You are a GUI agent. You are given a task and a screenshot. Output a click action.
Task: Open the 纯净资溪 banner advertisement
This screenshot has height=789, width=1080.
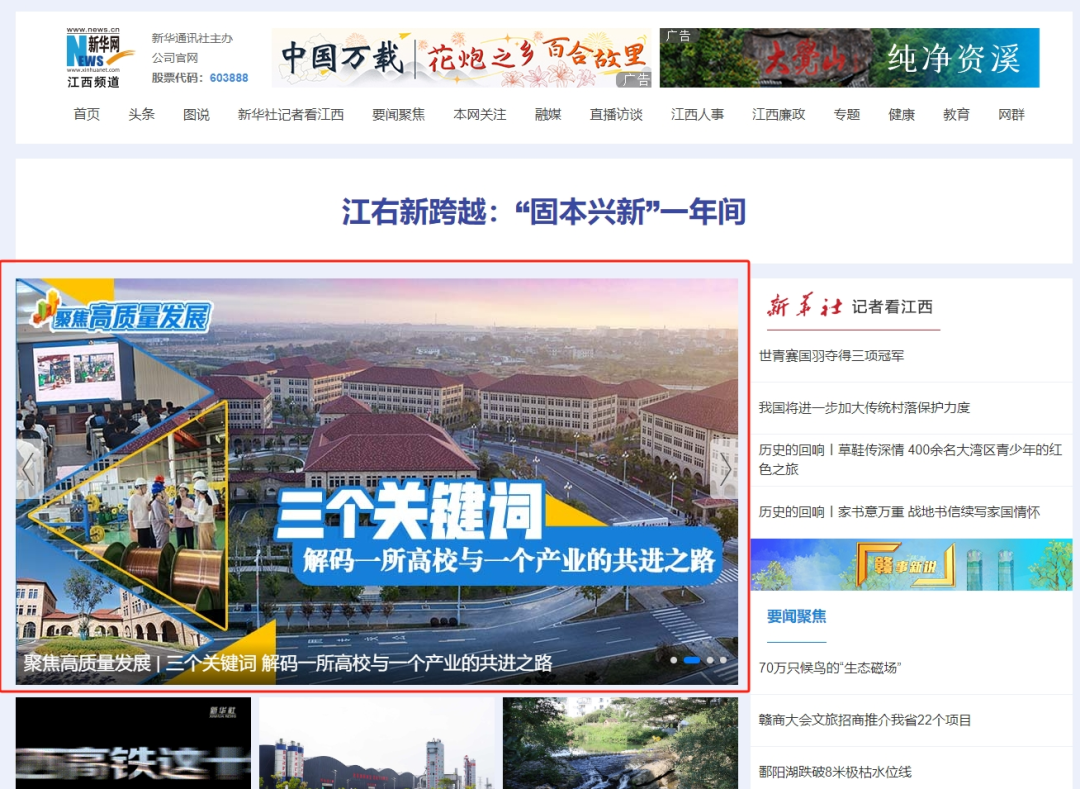coord(849,58)
